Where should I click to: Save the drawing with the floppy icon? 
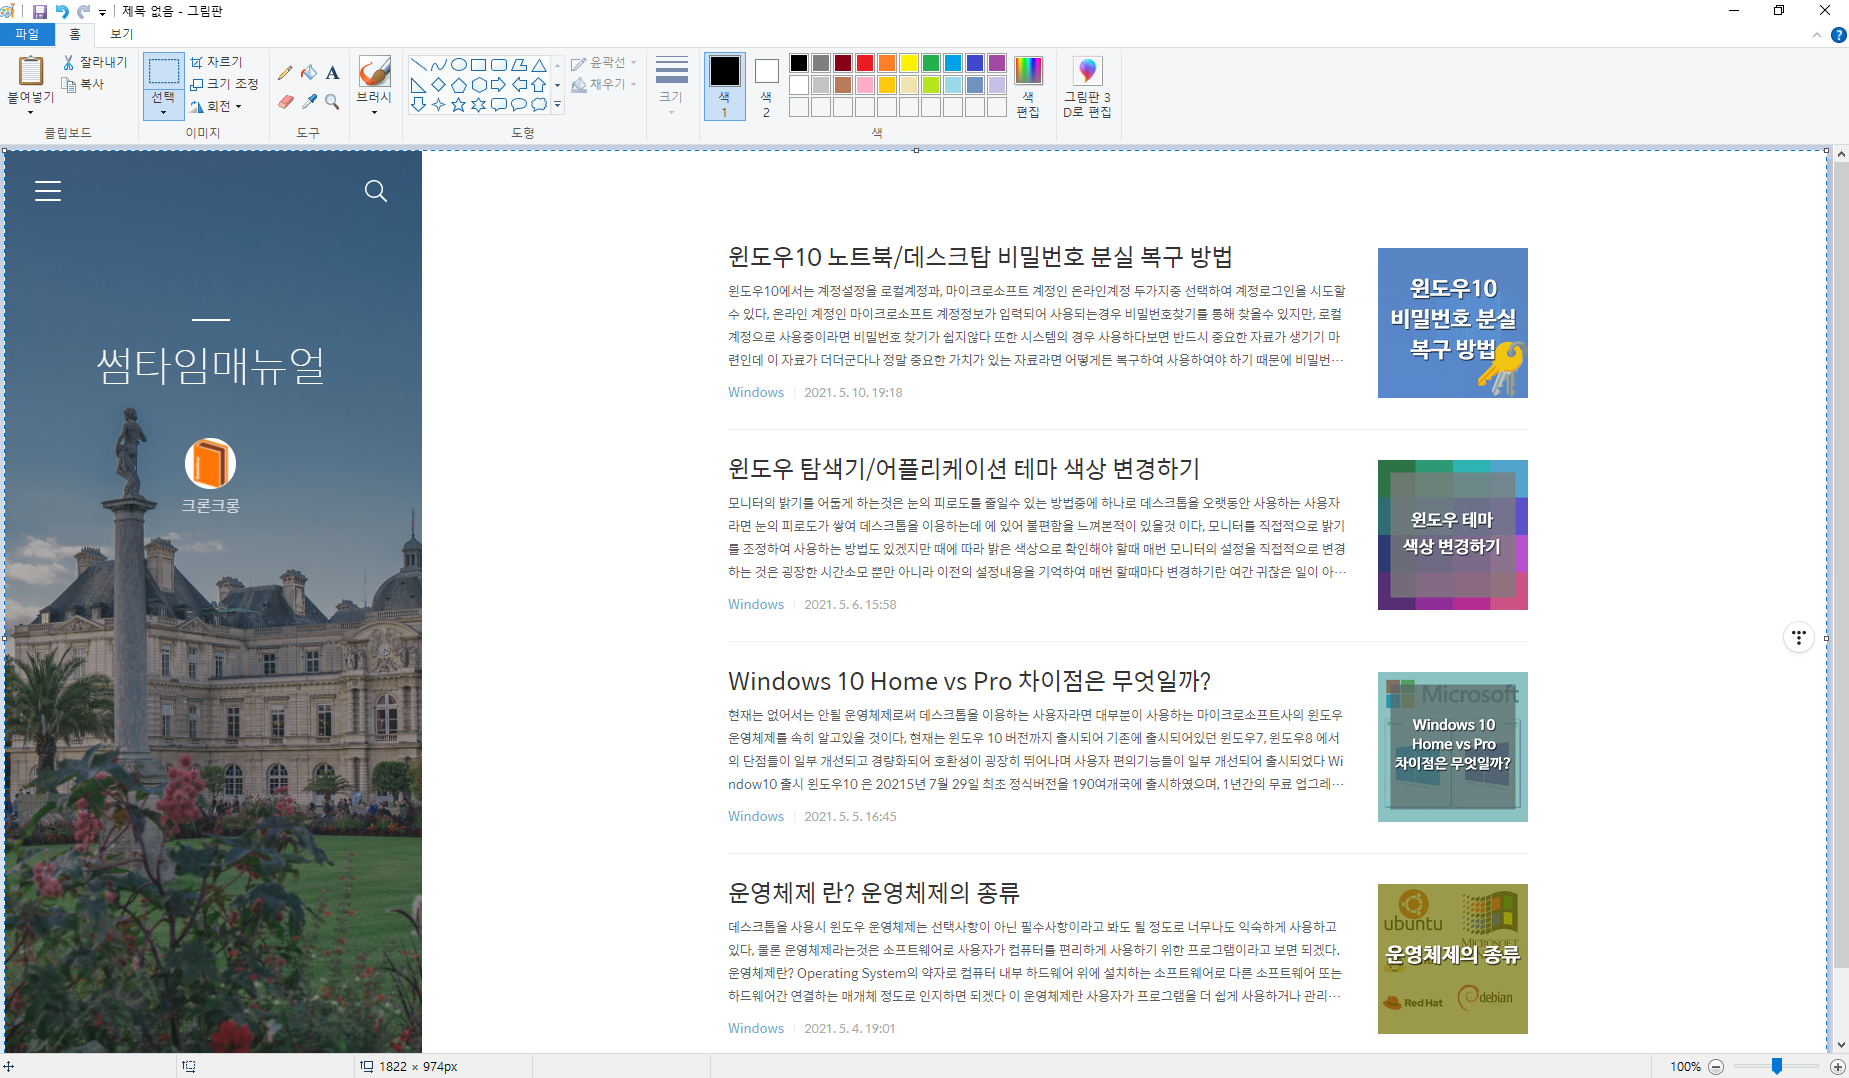pos(40,12)
